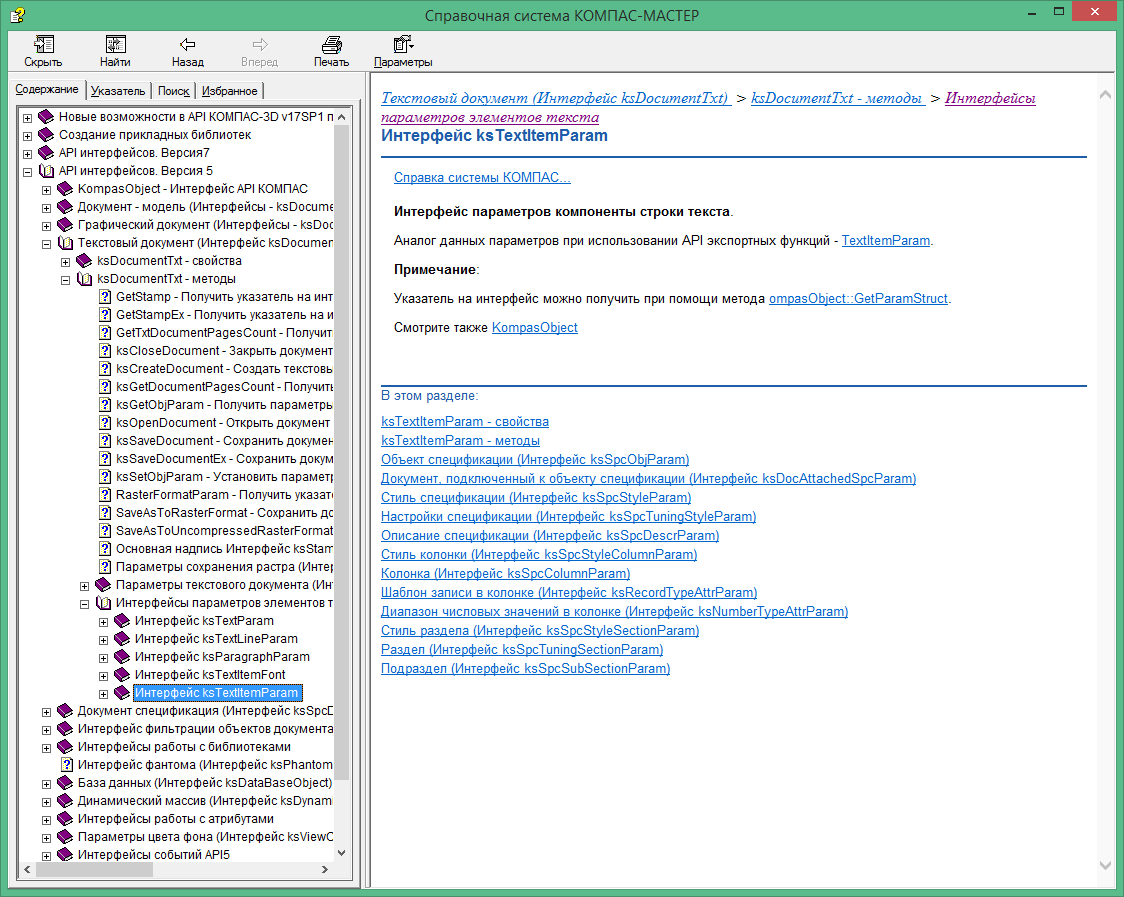This screenshot has width=1124, height=897.
Task: Click tree pane scroll-right arrow
Action: (x=325, y=869)
